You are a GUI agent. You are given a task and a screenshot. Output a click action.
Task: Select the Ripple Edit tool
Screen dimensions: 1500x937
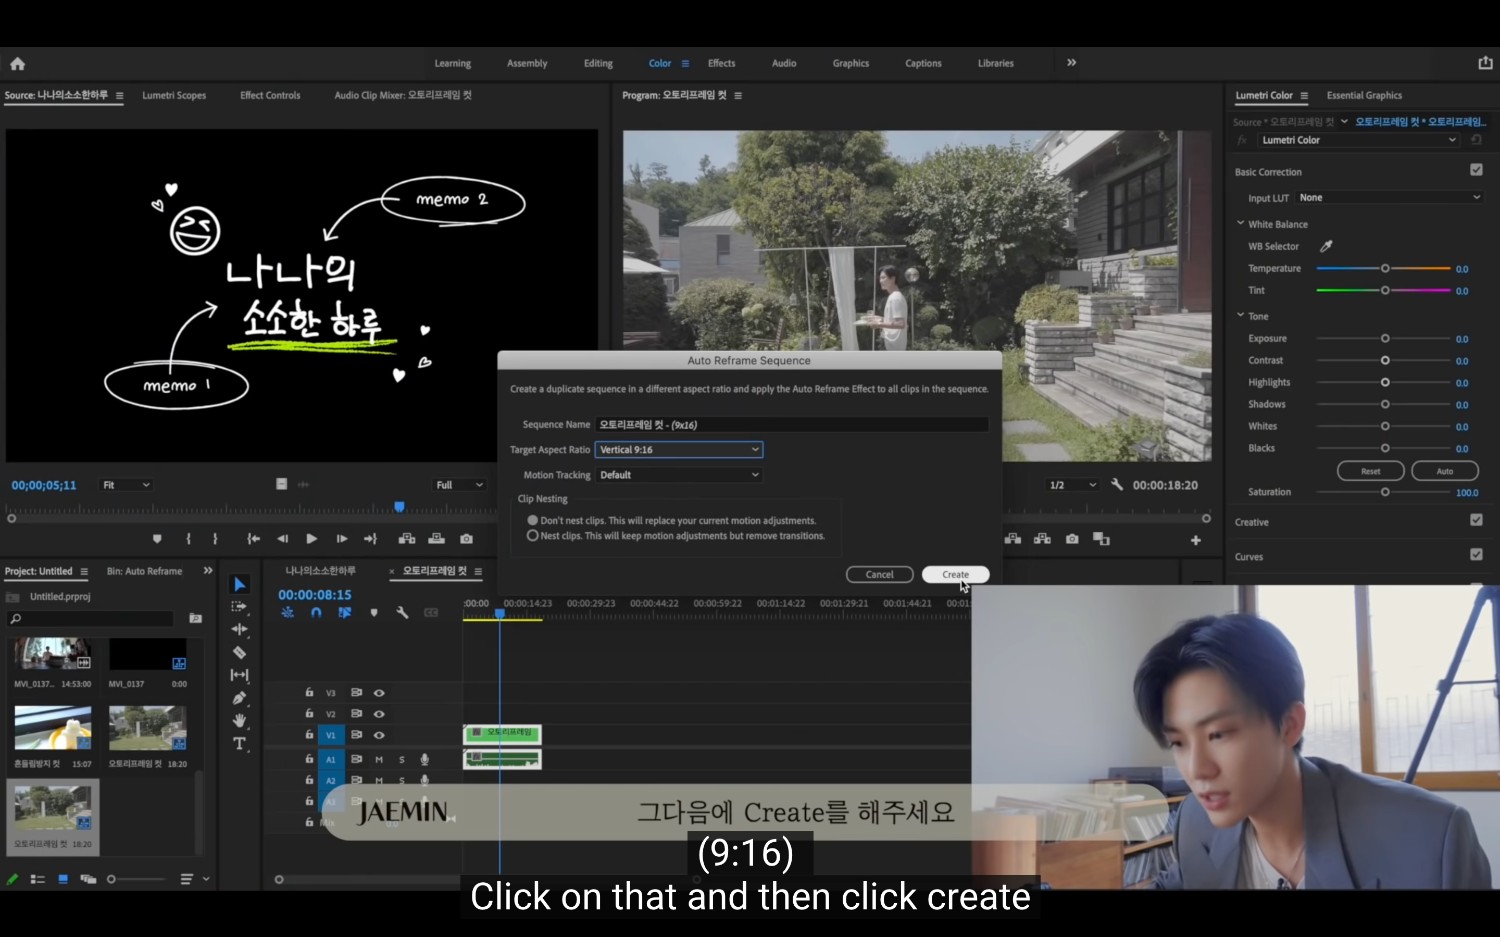[239, 629]
